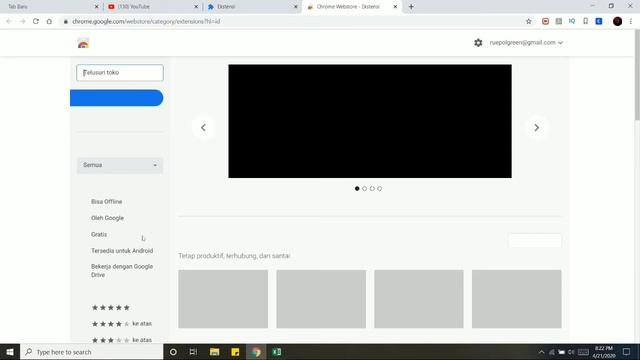The image size is (640, 360).
Task: Click the Telusuri toko search field
Action: [120, 73]
